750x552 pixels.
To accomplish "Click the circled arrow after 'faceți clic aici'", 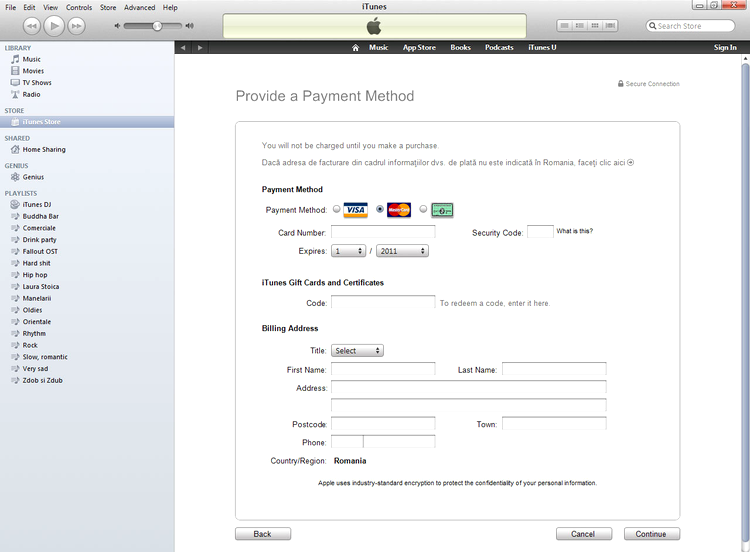I will point(630,163).
